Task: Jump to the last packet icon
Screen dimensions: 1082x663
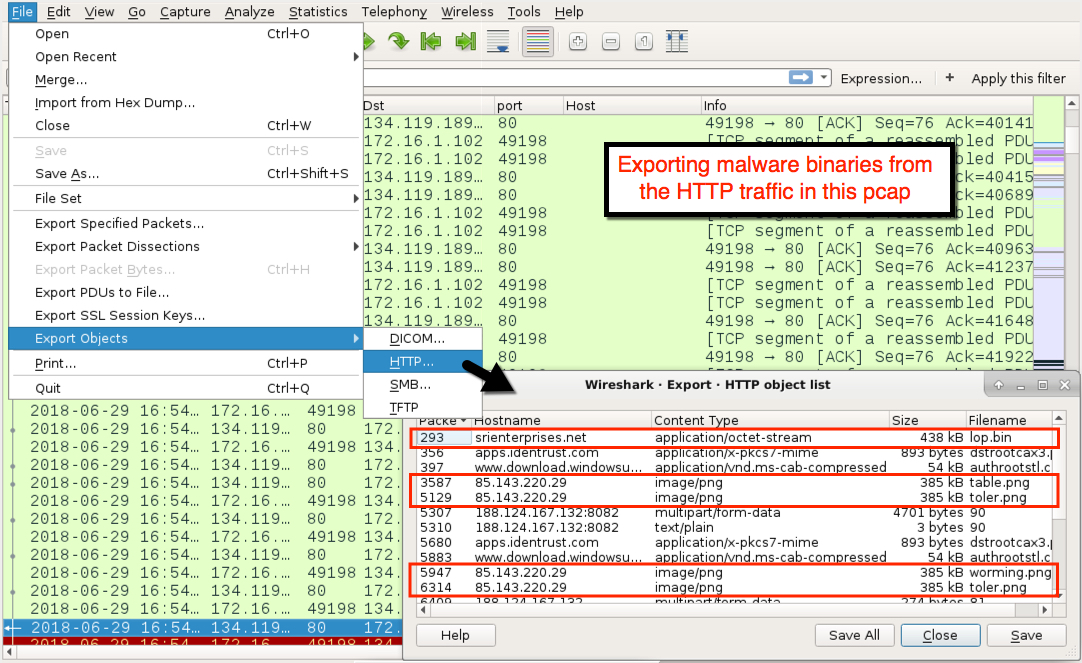Action: [x=465, y=41]
